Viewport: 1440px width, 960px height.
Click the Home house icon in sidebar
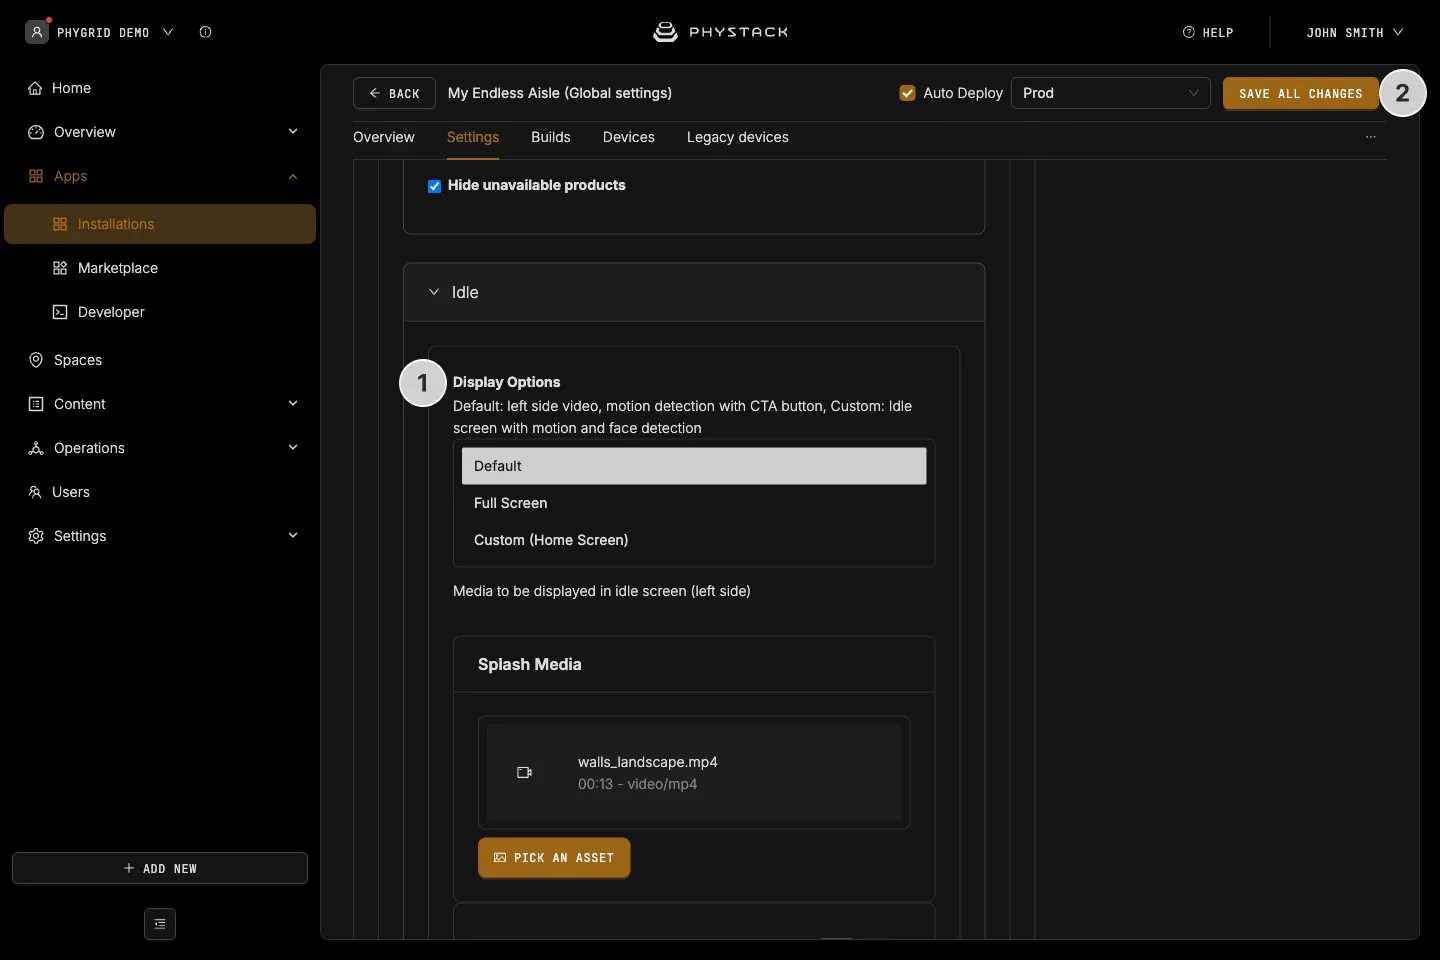pyautogui.click(x=35, y=88)
